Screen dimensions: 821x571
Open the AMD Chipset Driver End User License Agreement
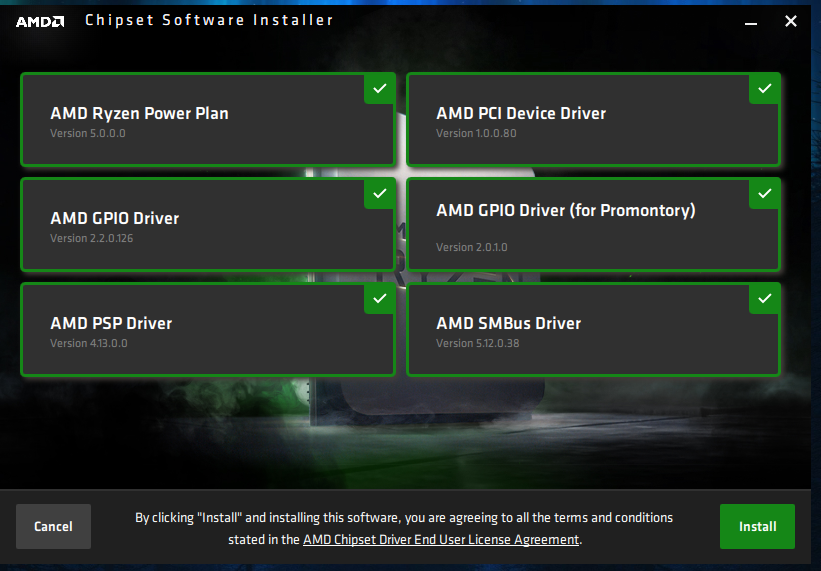coord(440,539)
